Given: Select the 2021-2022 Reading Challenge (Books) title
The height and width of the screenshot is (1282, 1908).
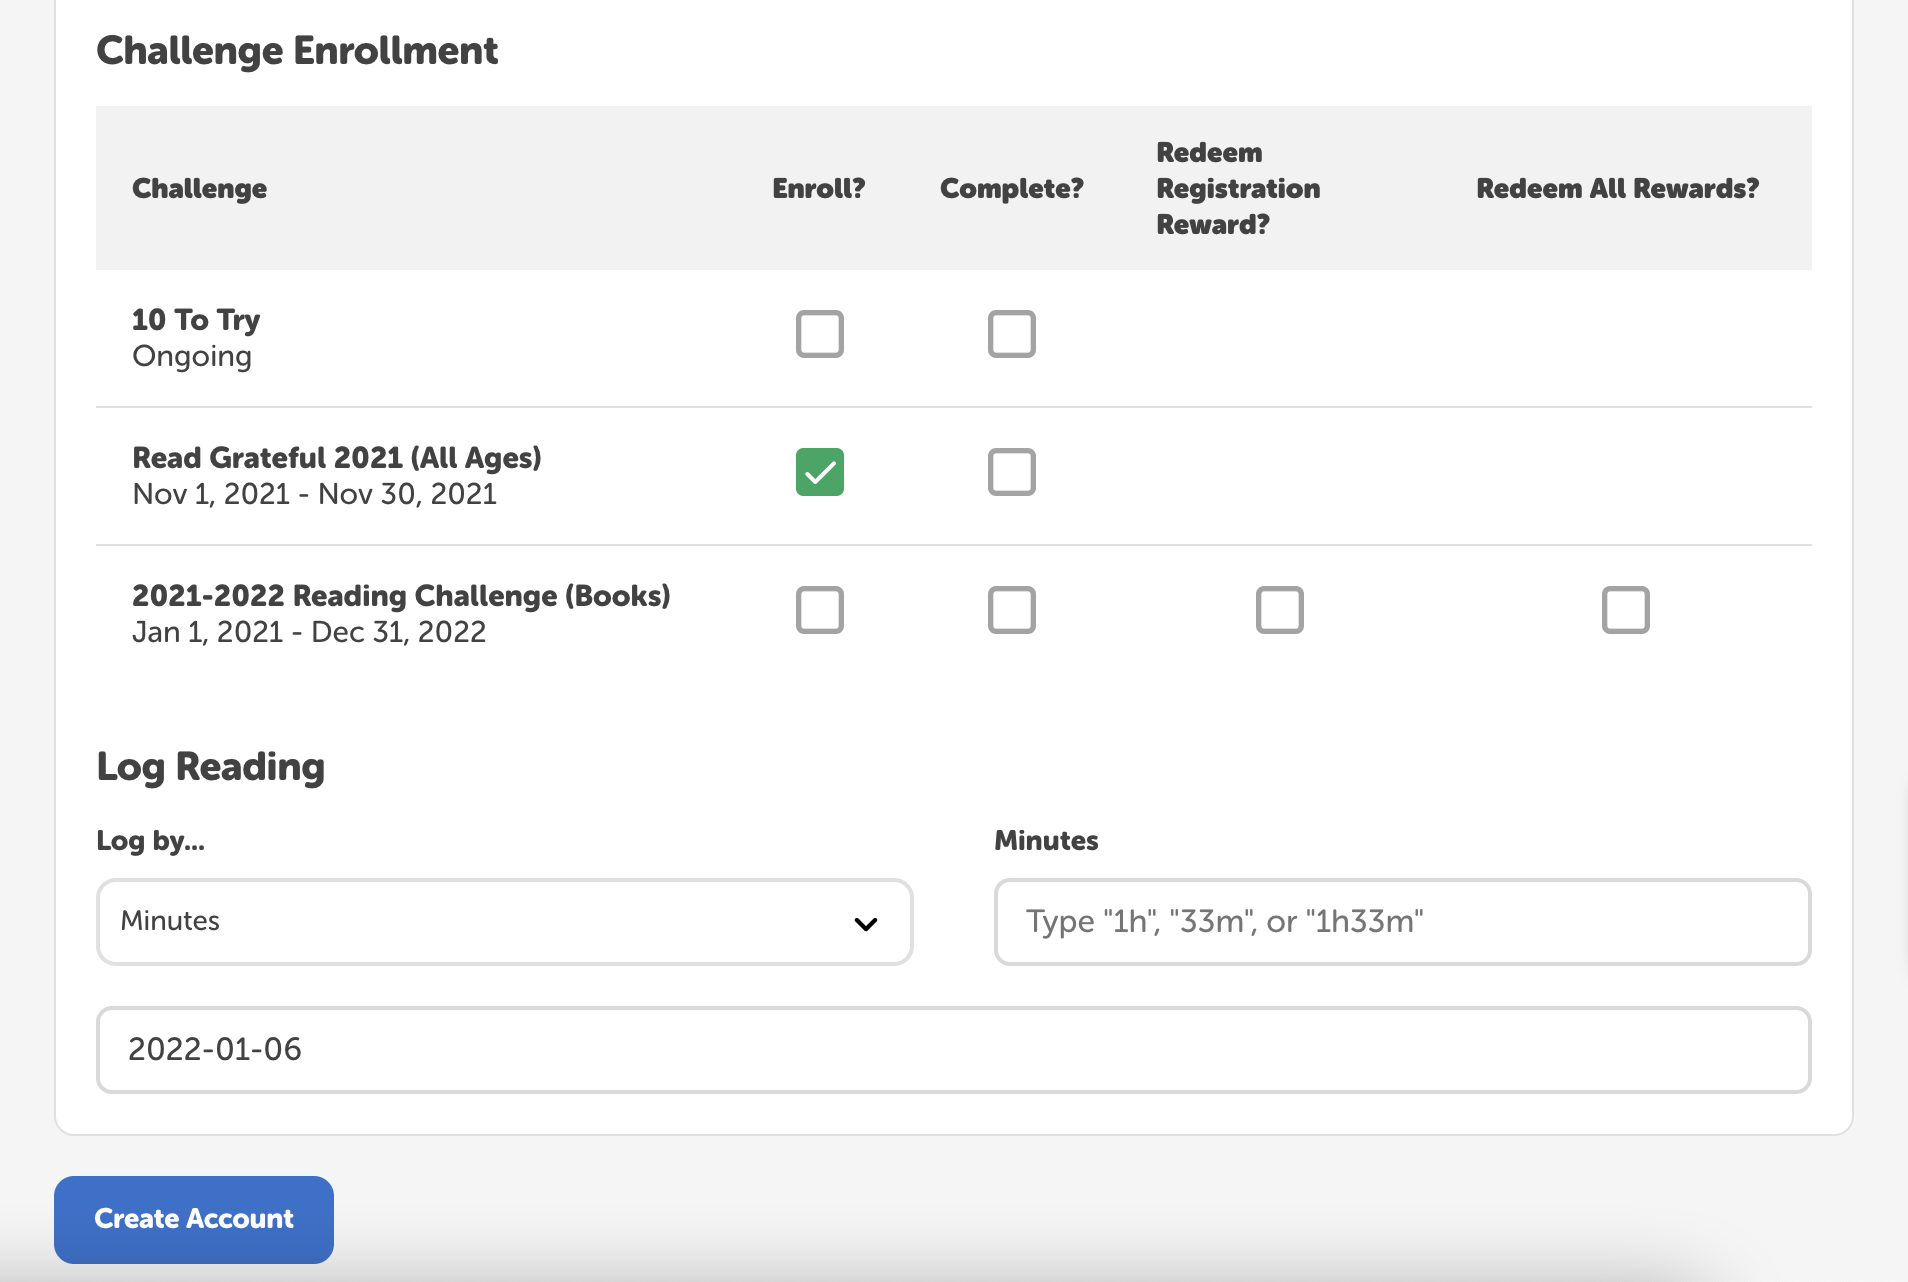Looking at the screenshot, I should 401,596.
